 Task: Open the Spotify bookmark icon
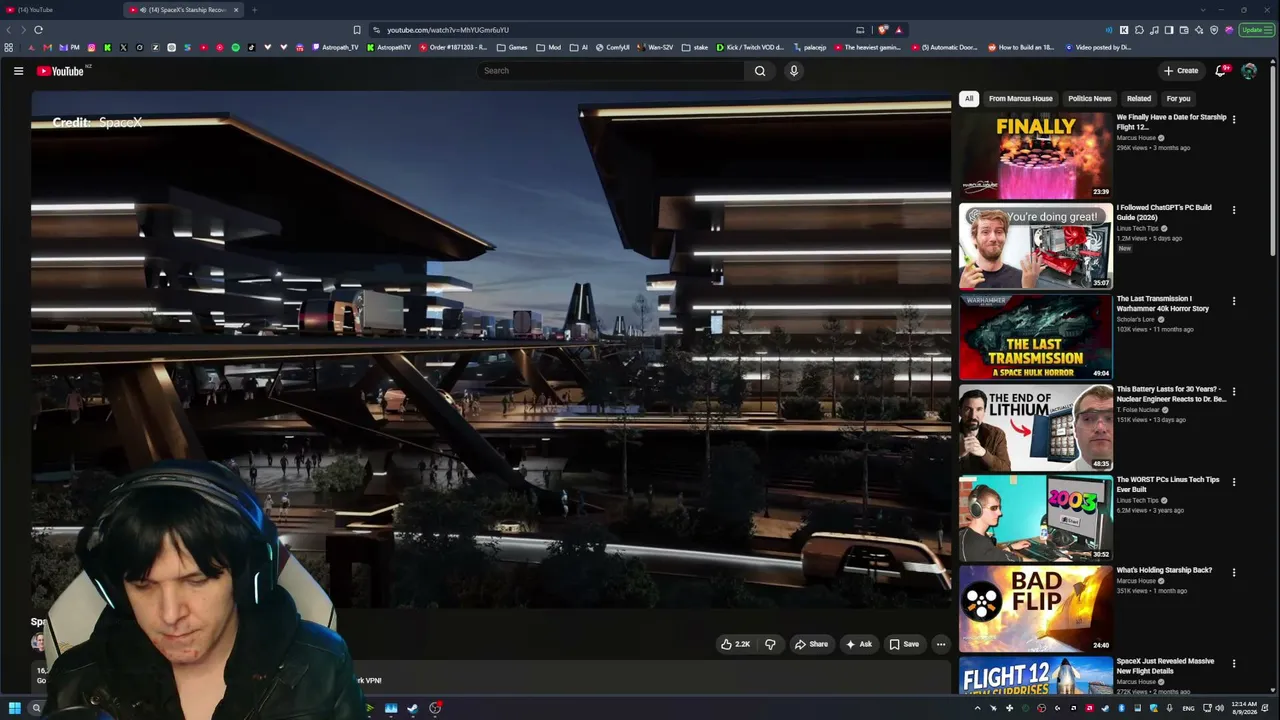[236, 47]
